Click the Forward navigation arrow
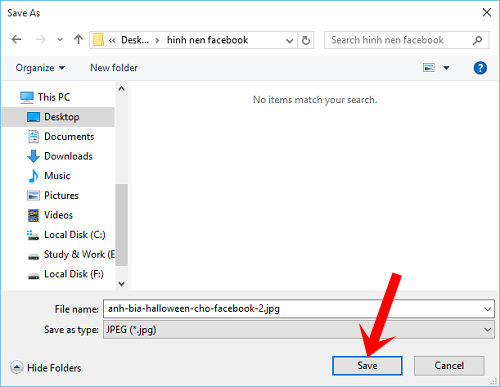Viewport: 500px width, 387px height. click(40, 40)
